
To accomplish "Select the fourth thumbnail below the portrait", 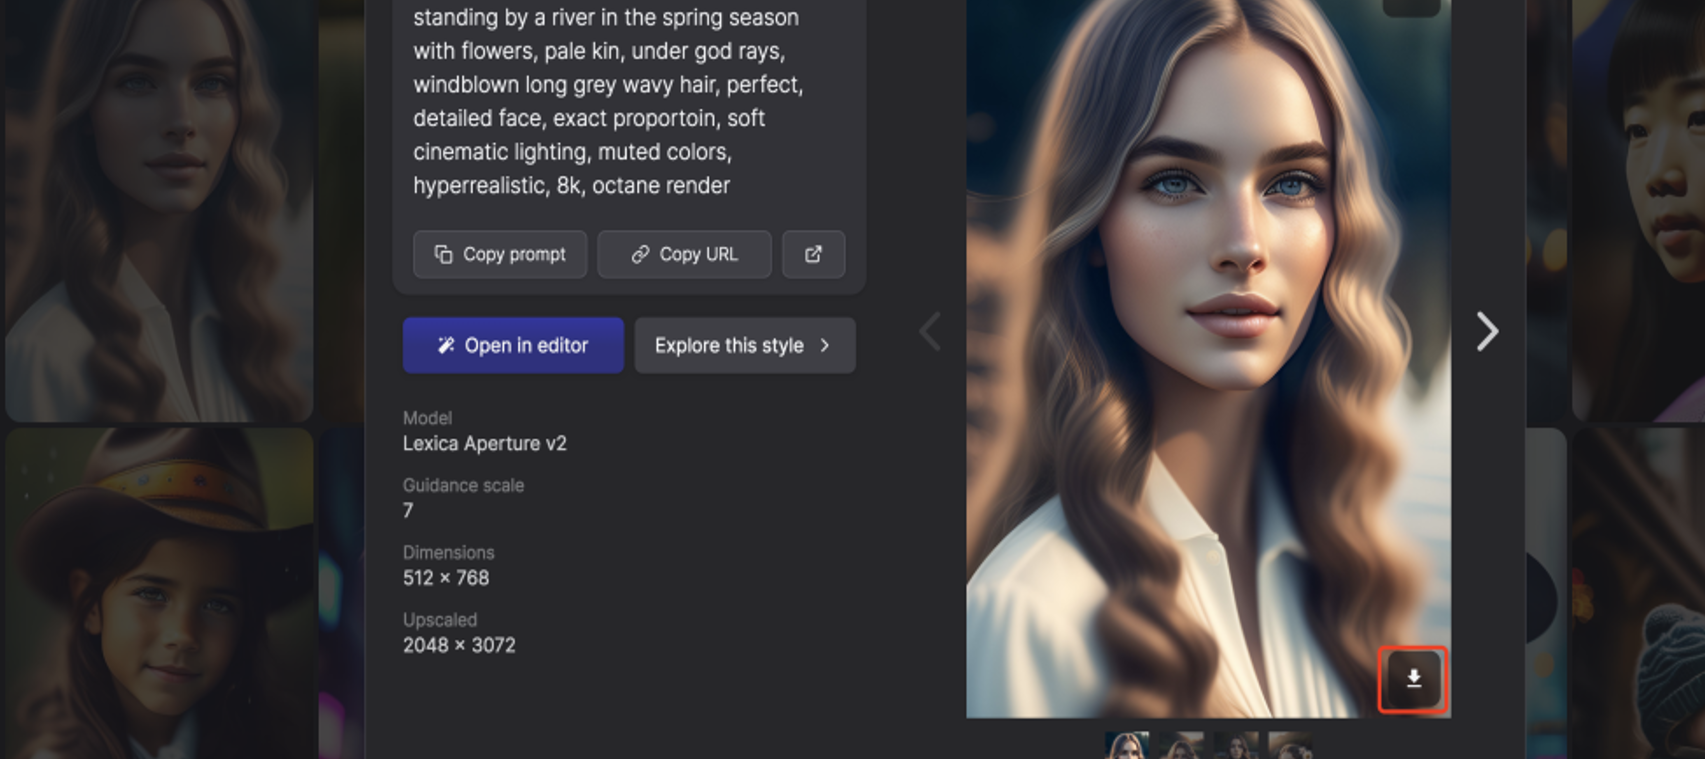I will (1291, 745).
